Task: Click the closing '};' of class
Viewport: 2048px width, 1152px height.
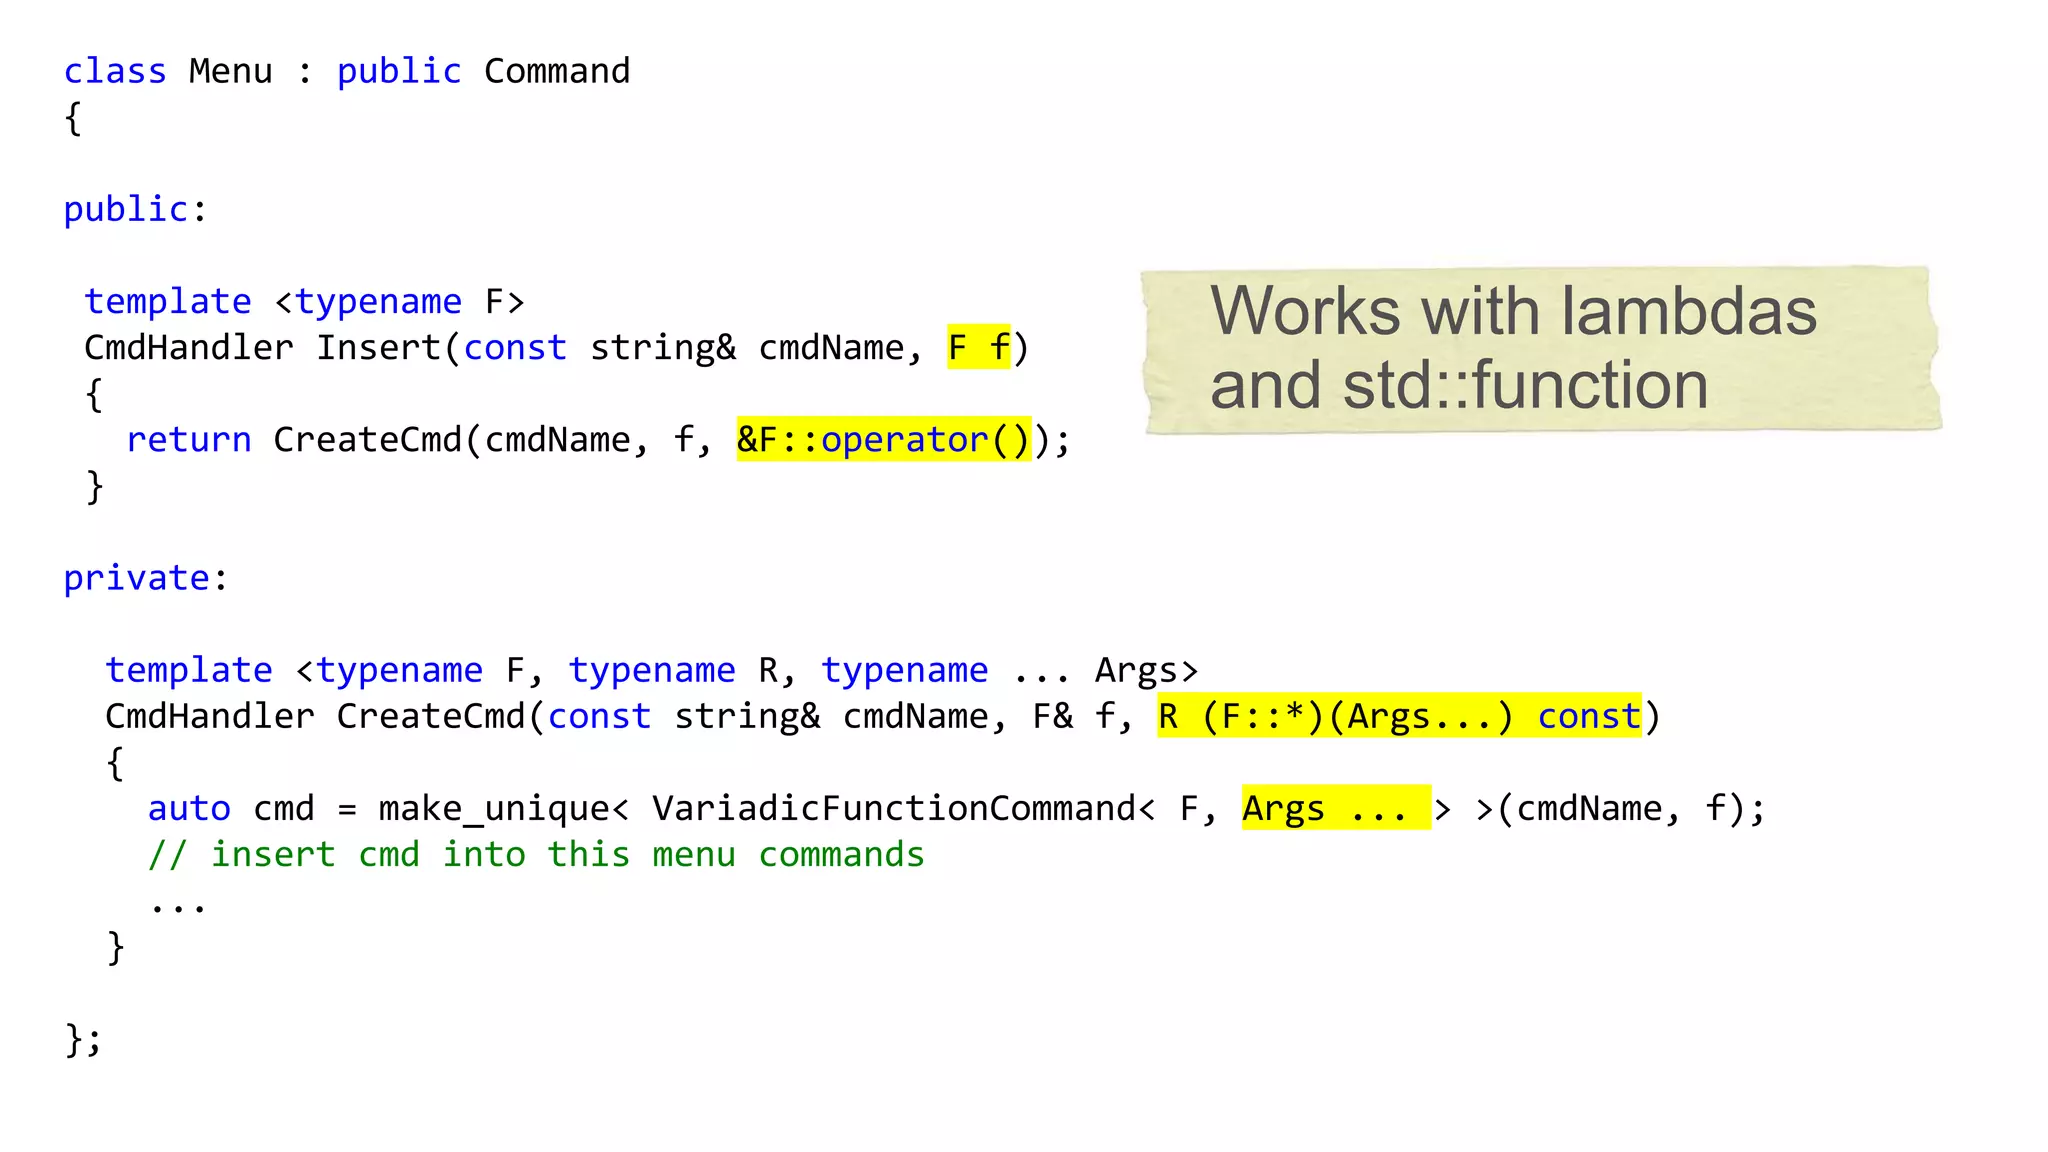Action: 83,1039
